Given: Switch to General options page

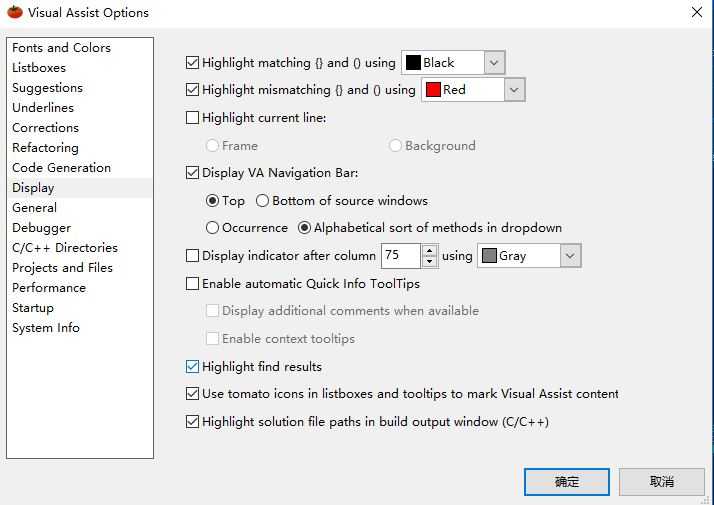Looking at the screenshot, I should tap(35, 208).
